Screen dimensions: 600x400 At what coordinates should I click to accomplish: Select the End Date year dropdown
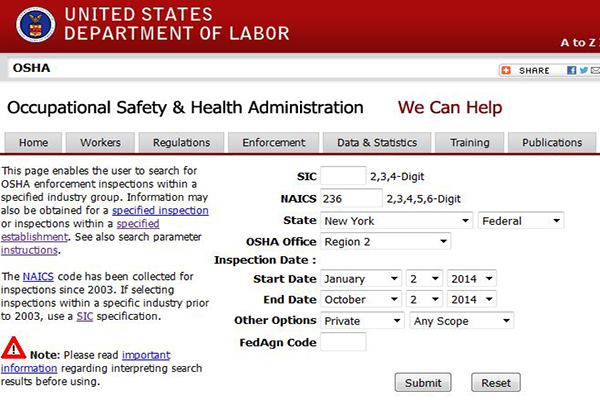[475, 300]
